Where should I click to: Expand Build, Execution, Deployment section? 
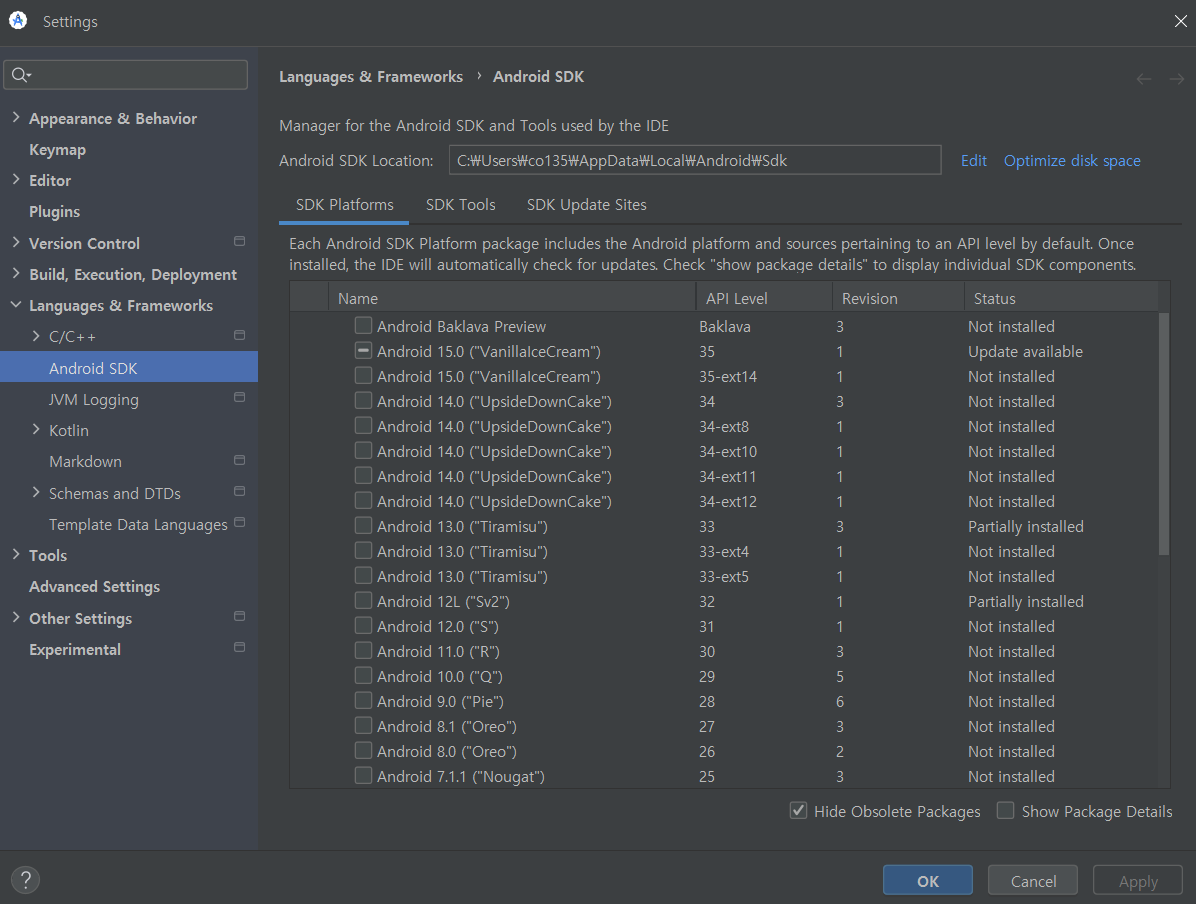(x=16, y=273)
